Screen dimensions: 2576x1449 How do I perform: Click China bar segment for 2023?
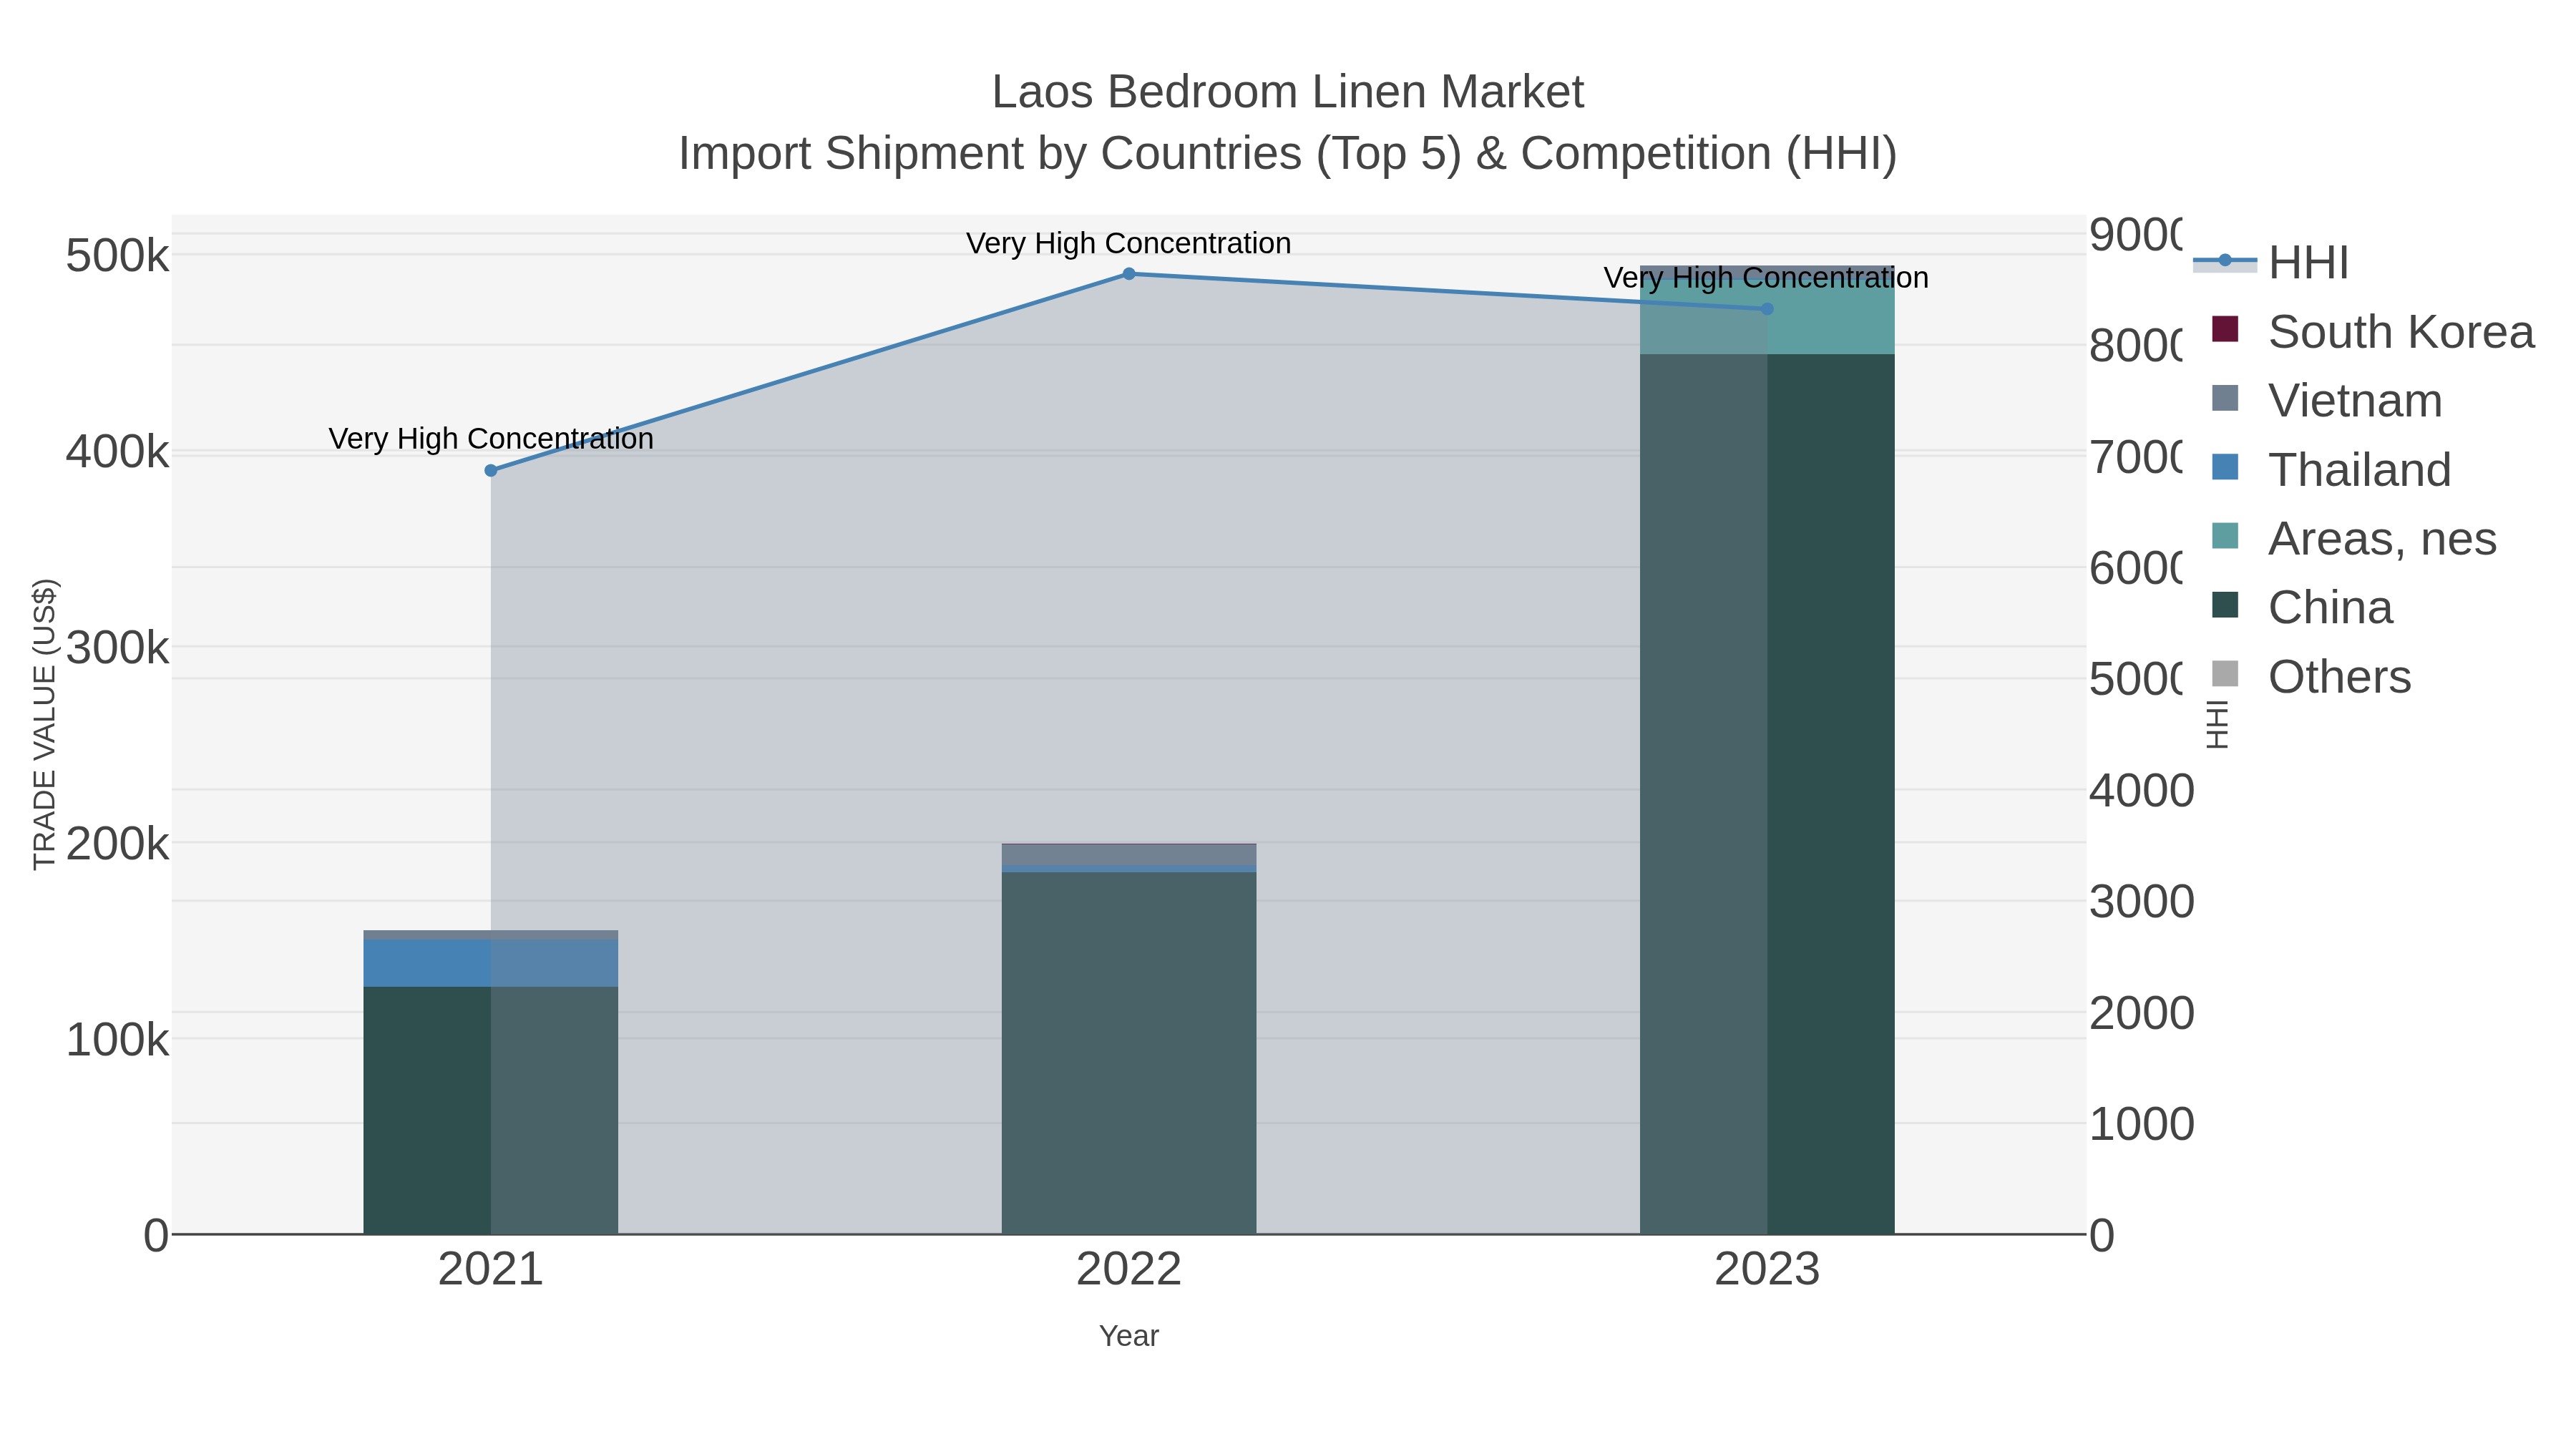(1767, 795)
